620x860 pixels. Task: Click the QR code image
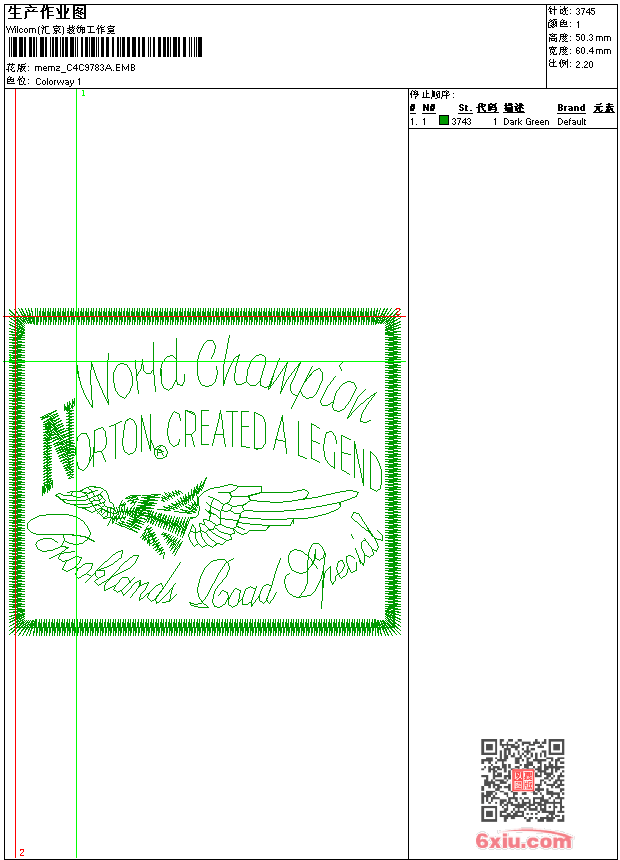click(523, 780)
